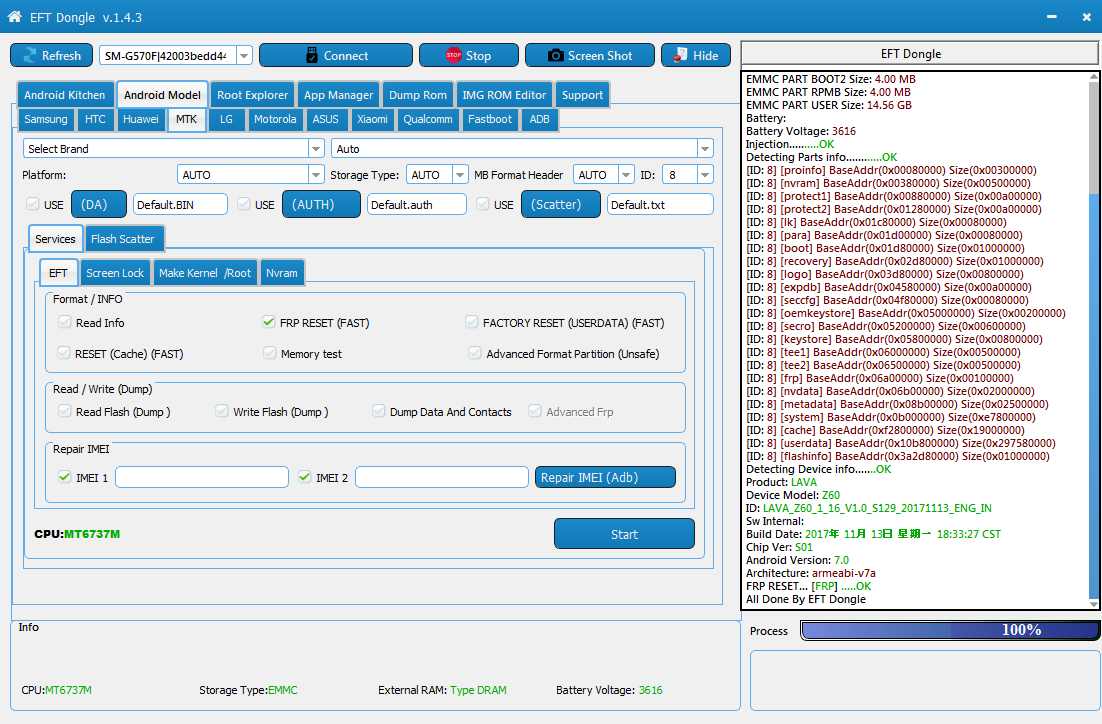Switch to the Qualcomm tab
This screenshot has width=1102, height=724.
(x=427, y=119)
